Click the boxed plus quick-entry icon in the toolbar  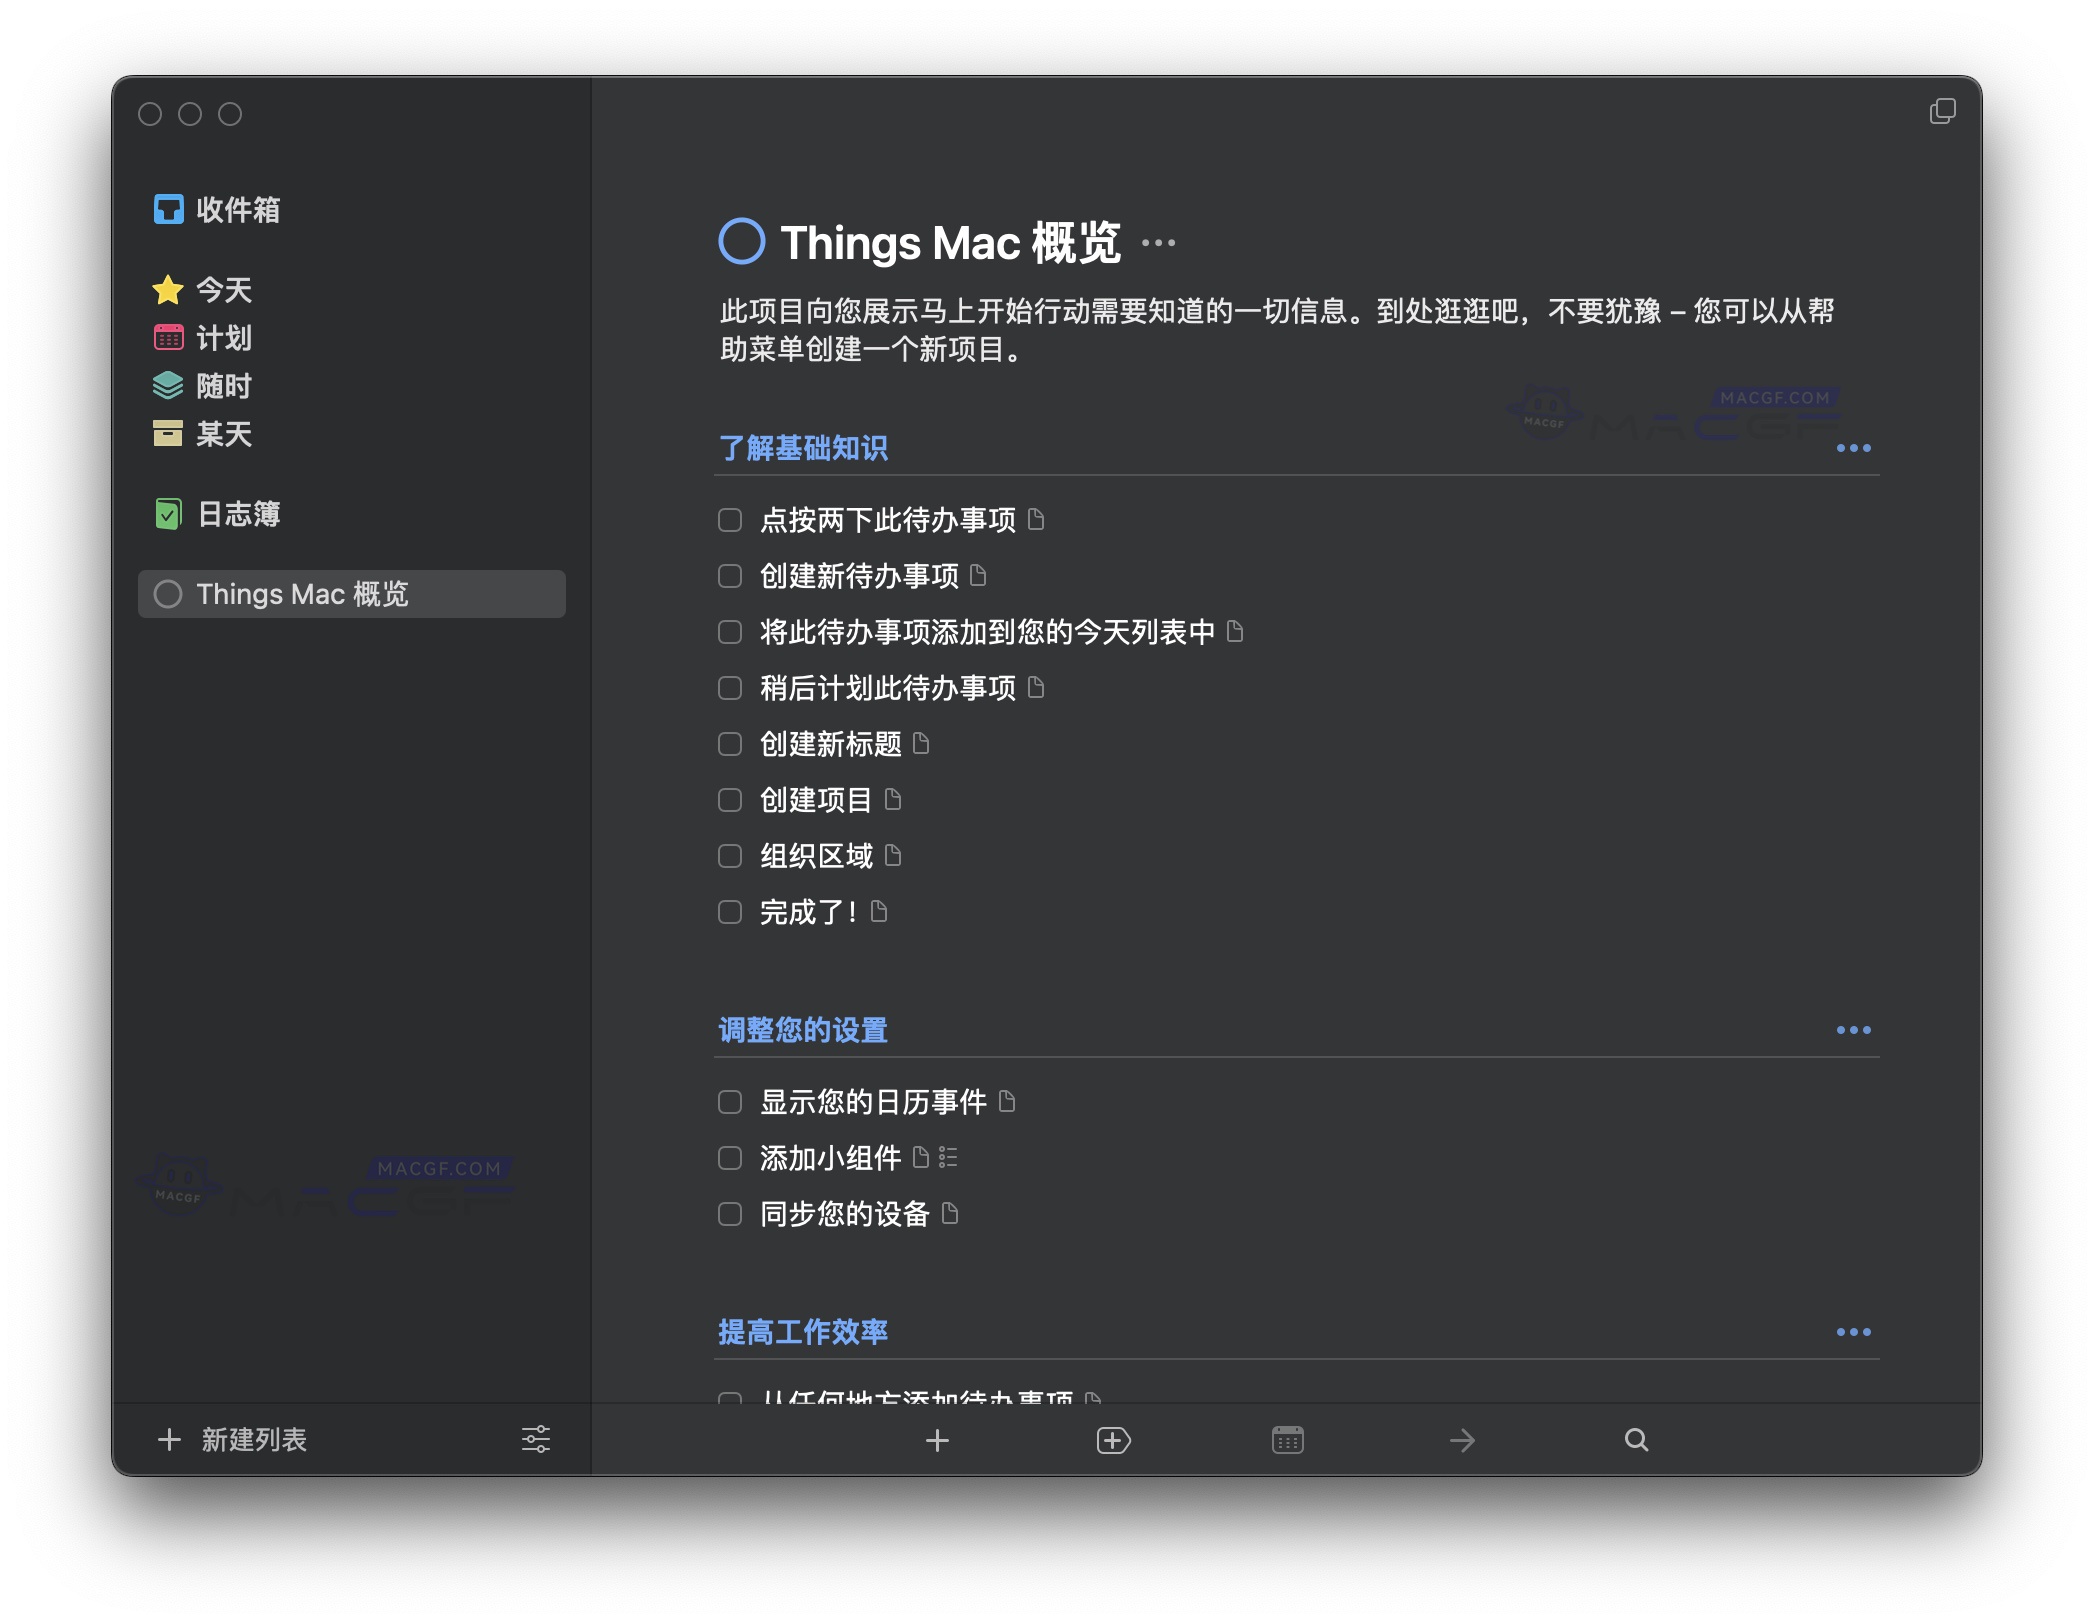1112,1440
